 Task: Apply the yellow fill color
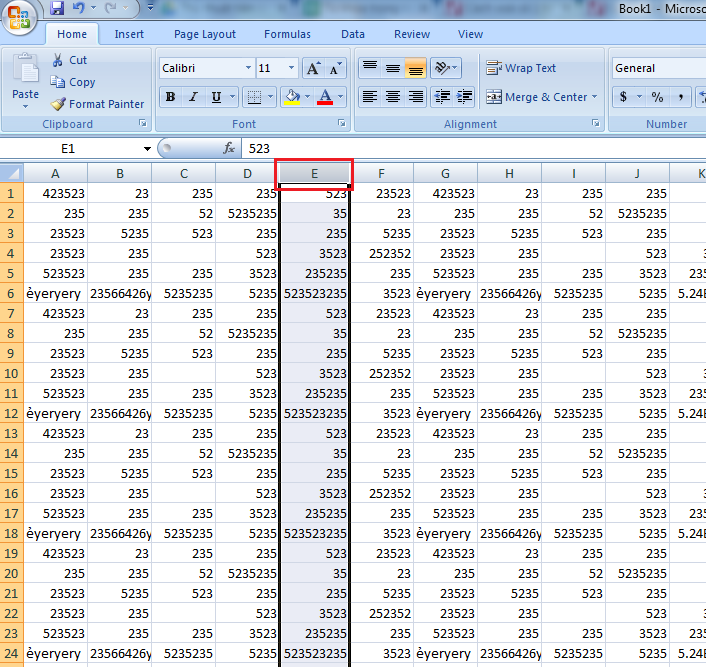point(291,97)
